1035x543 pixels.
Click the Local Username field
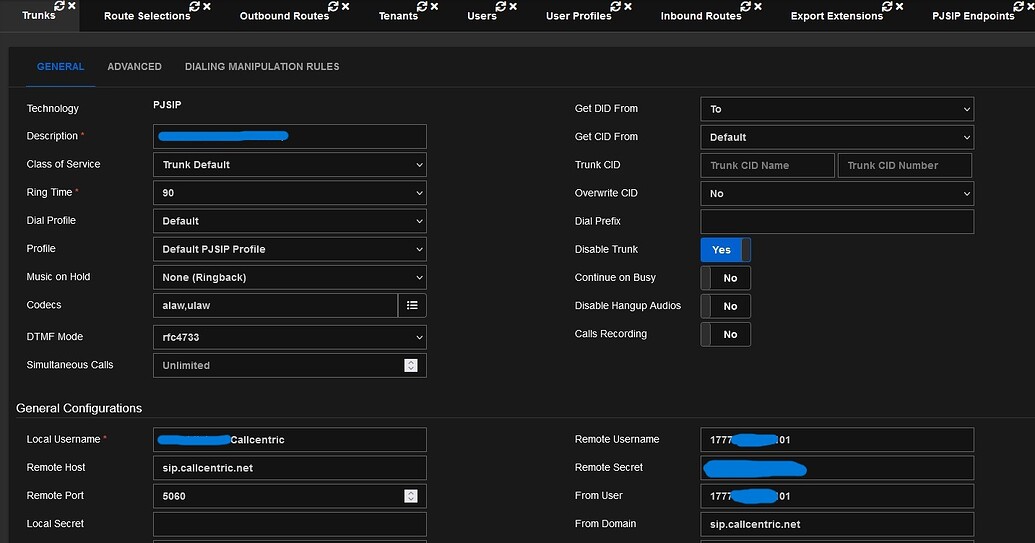290,440
